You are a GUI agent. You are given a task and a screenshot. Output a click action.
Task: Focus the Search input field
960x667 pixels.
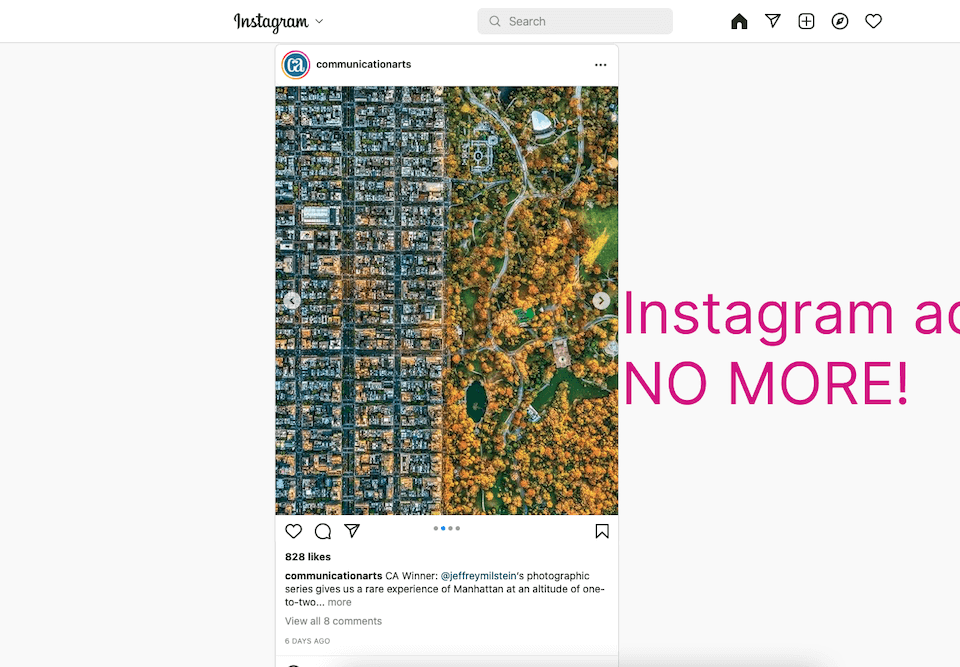[x=575, y=21]
